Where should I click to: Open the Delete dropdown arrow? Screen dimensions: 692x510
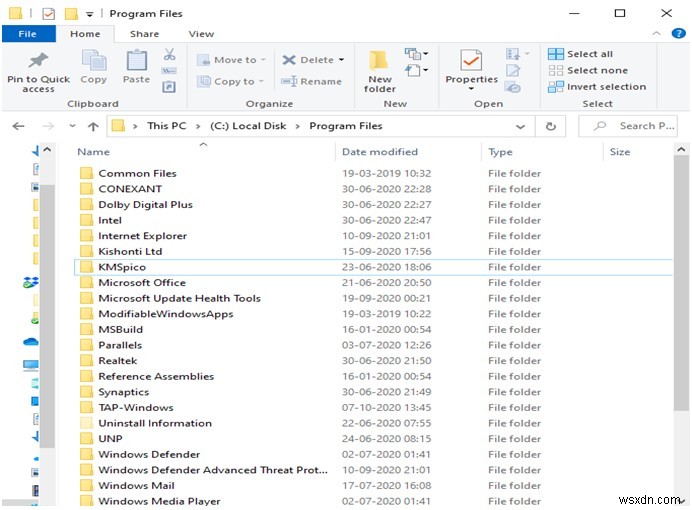(341, 60)
